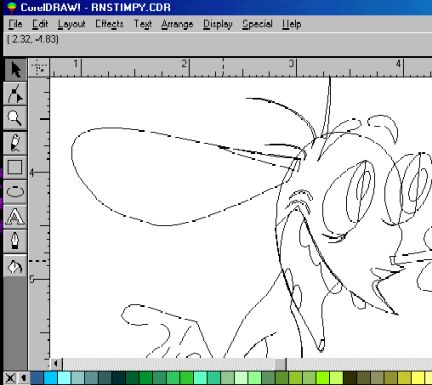Screen dimensions: 432x385
Task: Pick the Text tool with letter A
Action: [x=15, y=216]
